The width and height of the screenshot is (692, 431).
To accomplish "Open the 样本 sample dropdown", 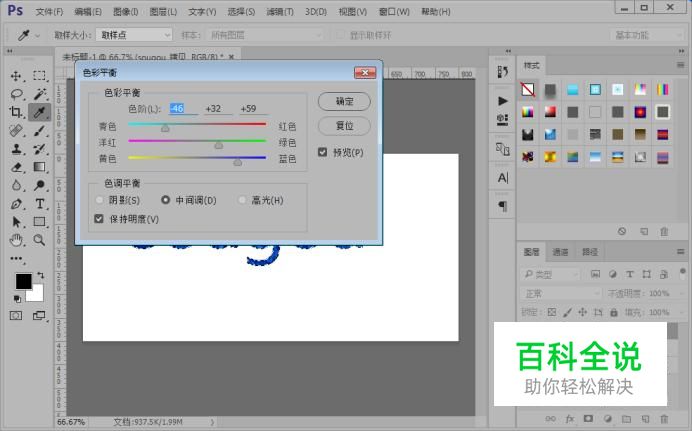I will point(264,35).
